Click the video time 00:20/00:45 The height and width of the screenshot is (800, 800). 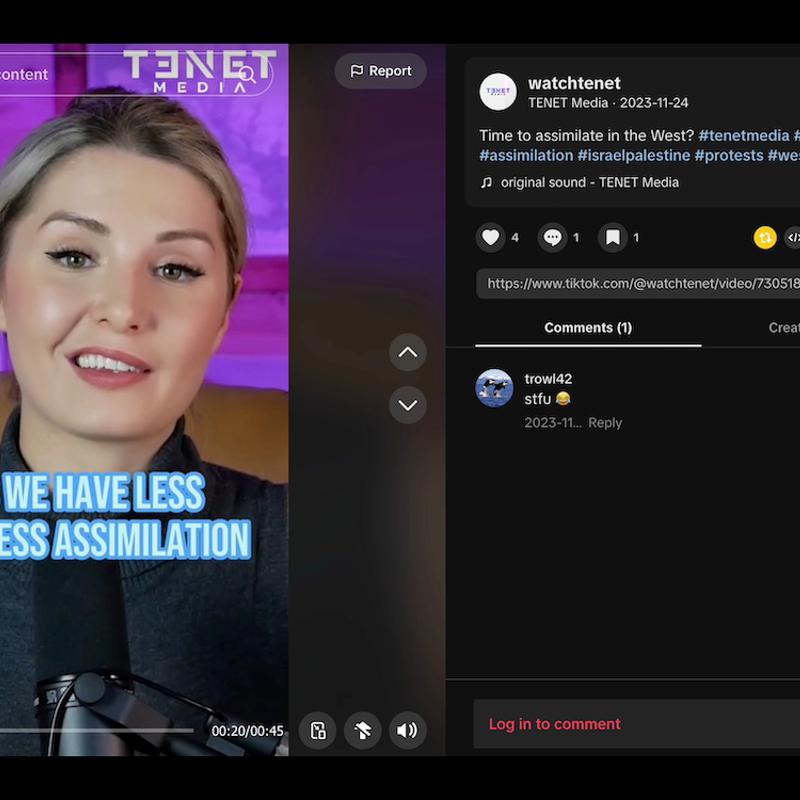[x=247, y=731]
